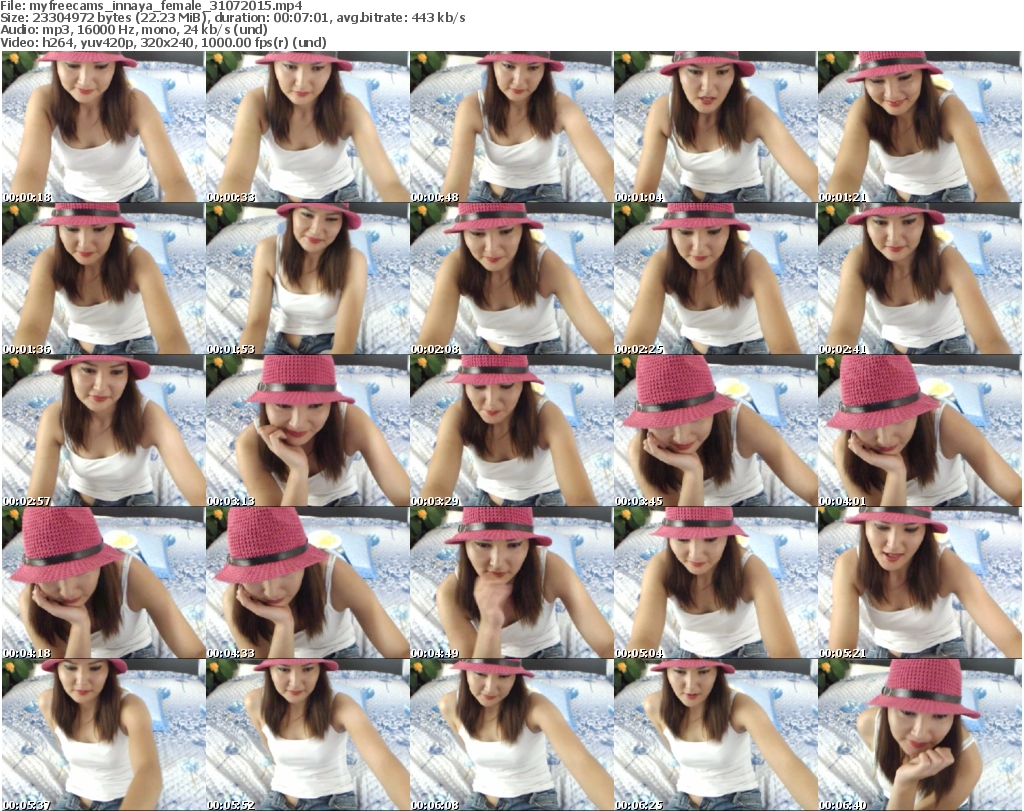The height and width of the screenshot is (811, 1024).
Task: Click the frame at timestamp 00:03:13
Action: (308, 431)
